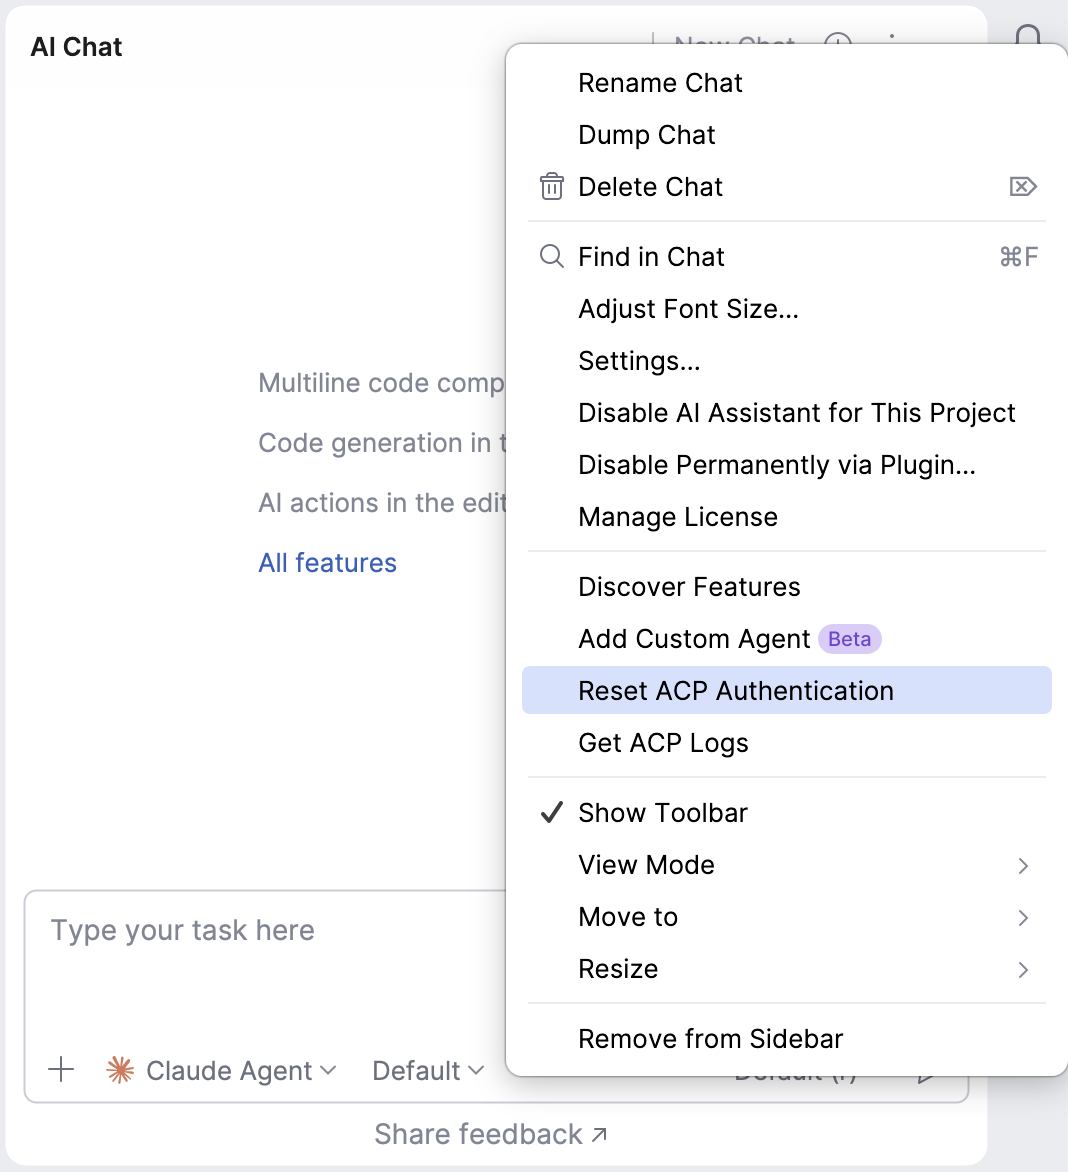This screenshot has height=1172, width=1068.
Task: Choose Disable AI Assistant for This Project
Action: pos(796,412)
